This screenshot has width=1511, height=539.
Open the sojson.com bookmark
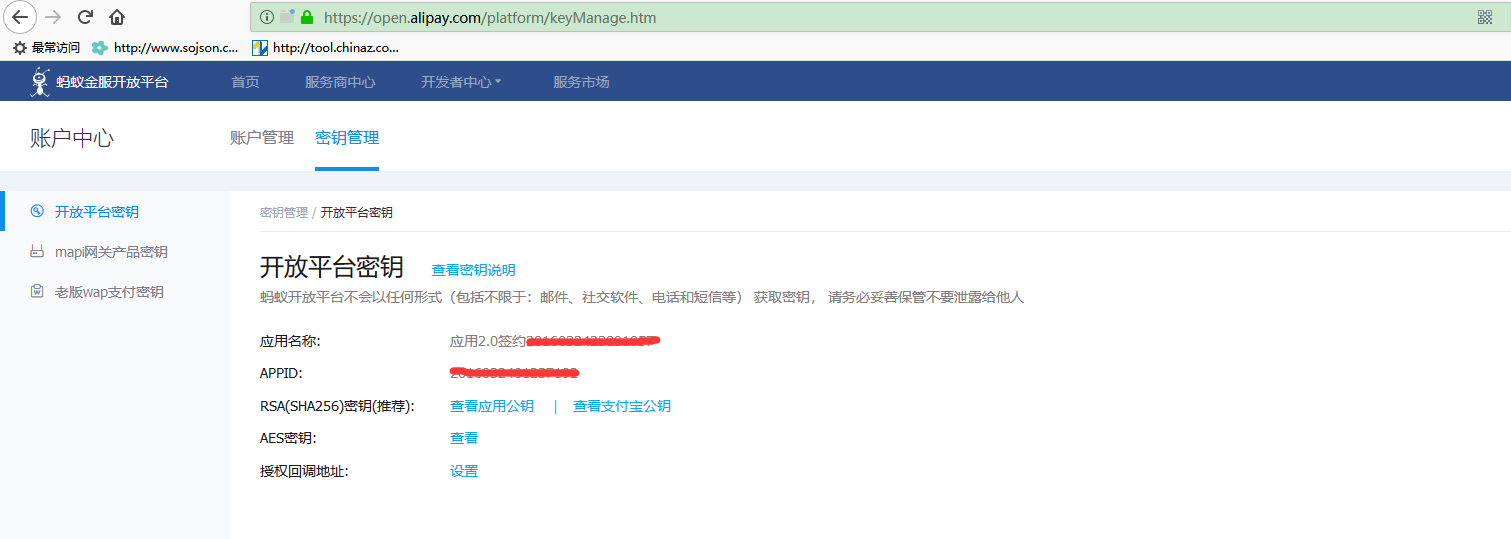click(x=165, y=47)
